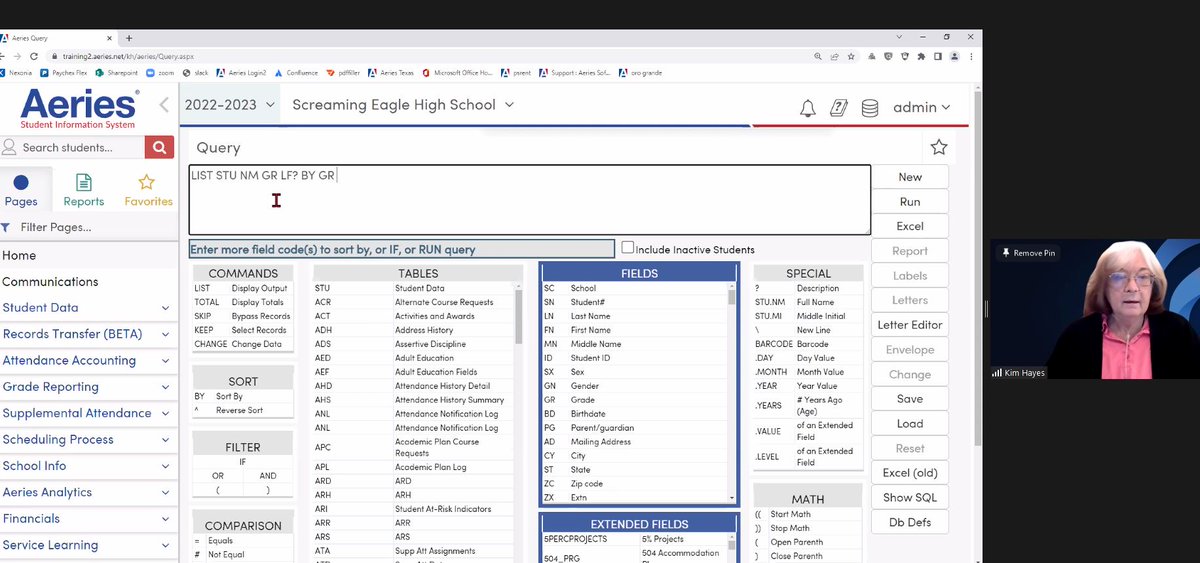Select BD Birthdate field
This screenshot has height=563, width=1200.
coord(635,414)
